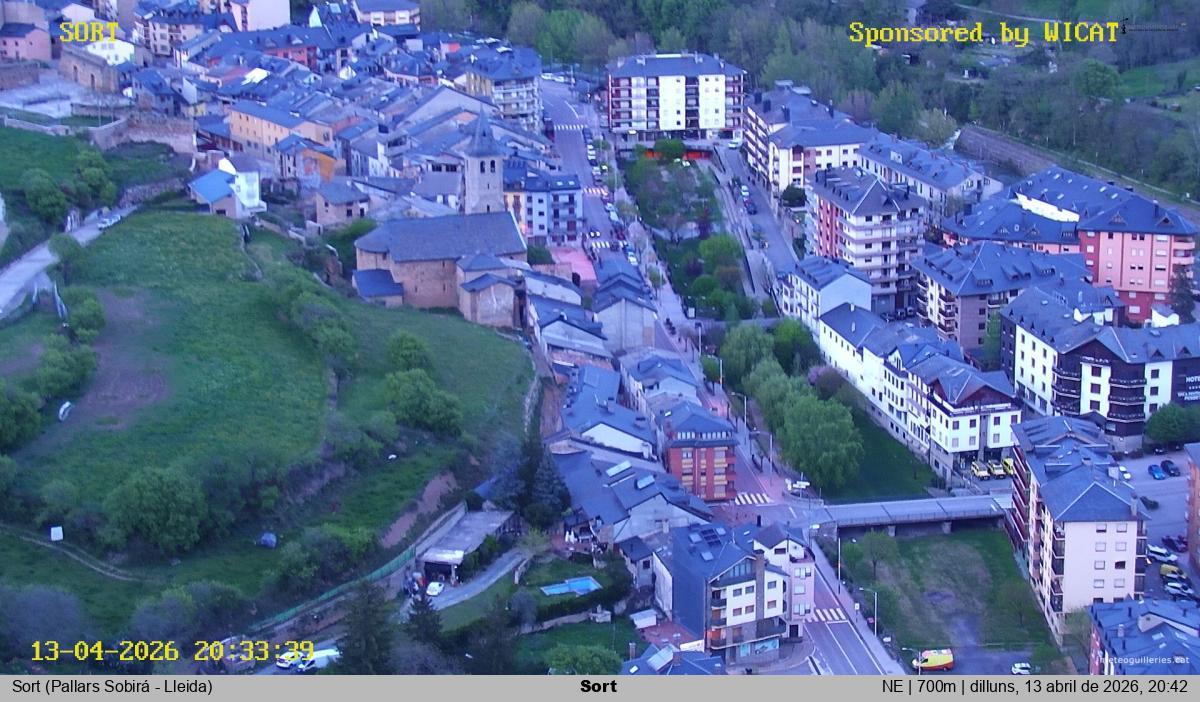1200x702 pixels.
Task: Click the white car near the yellow van
Action: [1021, 668]
